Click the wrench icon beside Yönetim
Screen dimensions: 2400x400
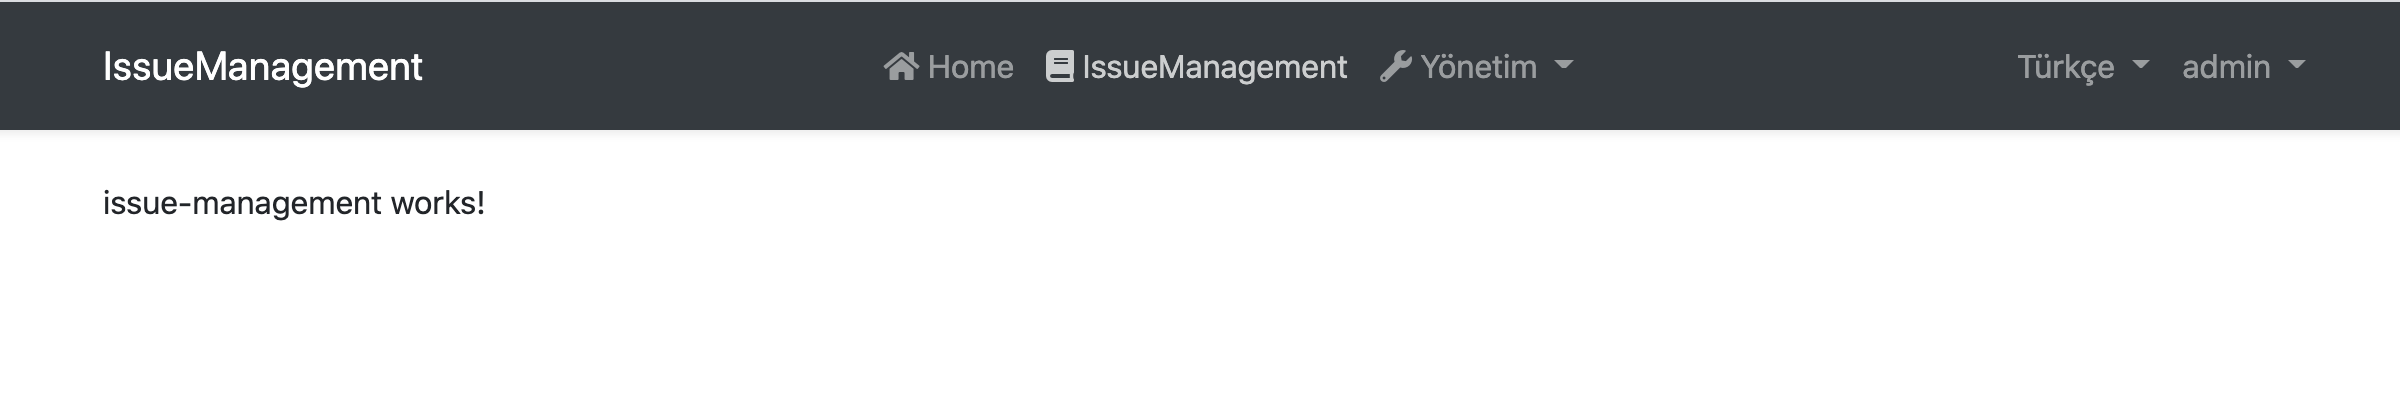[1395, 67]
